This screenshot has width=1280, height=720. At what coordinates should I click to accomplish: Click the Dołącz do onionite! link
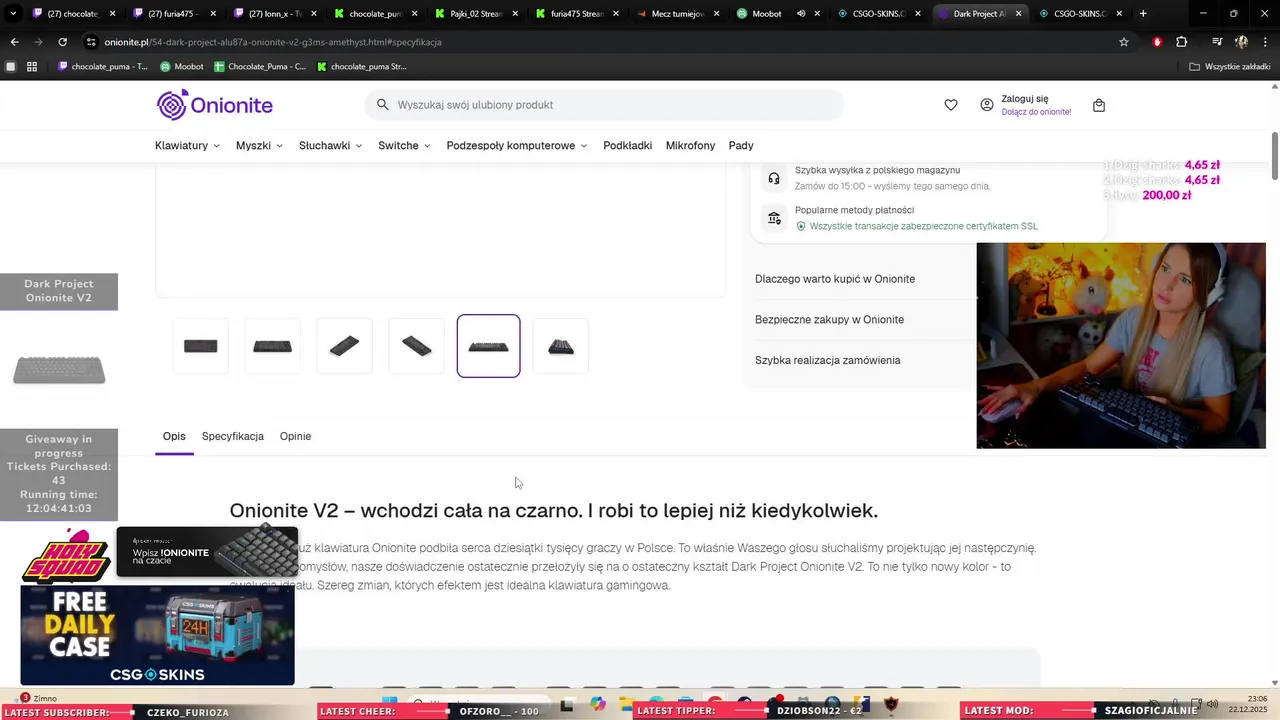click(1036, 112)
